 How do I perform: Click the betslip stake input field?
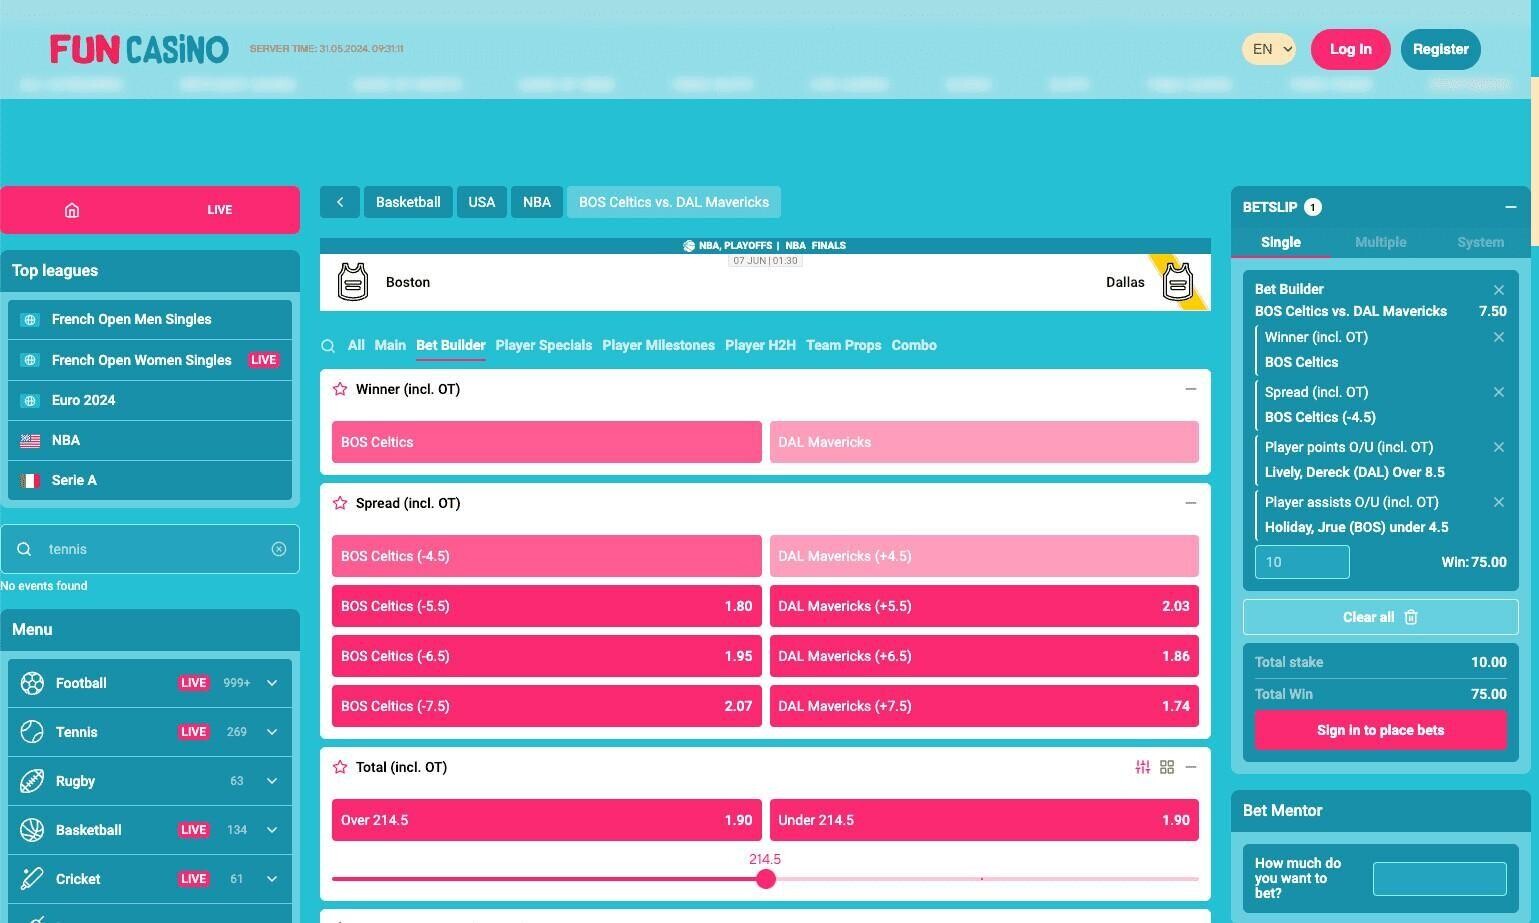tap(1301, 562)
